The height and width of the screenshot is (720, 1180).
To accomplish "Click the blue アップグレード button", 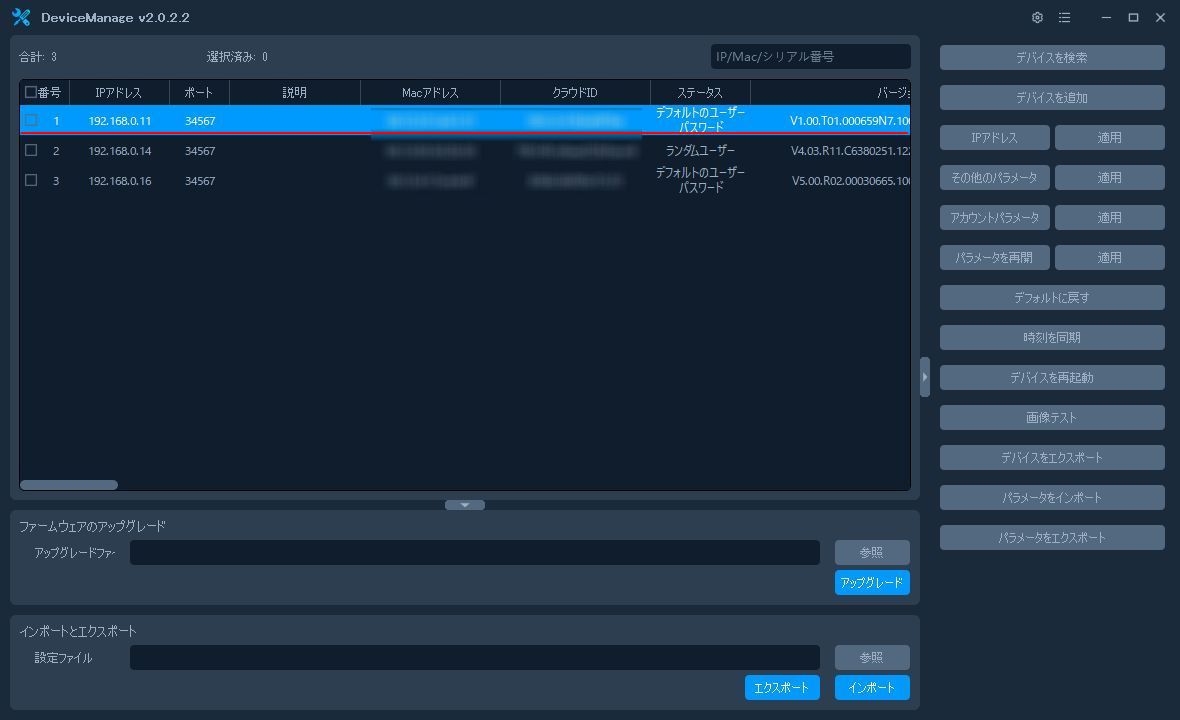I will tap(871, 583).
